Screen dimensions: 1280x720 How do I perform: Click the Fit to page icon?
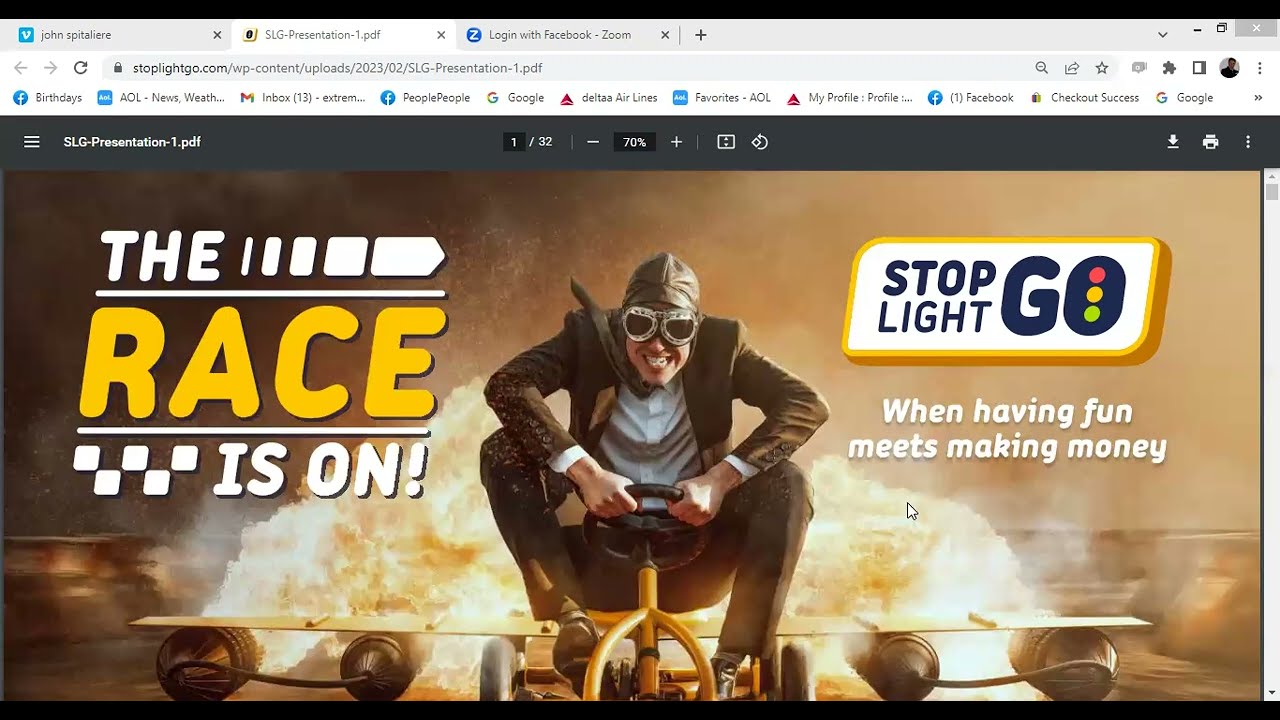point(726,142)
